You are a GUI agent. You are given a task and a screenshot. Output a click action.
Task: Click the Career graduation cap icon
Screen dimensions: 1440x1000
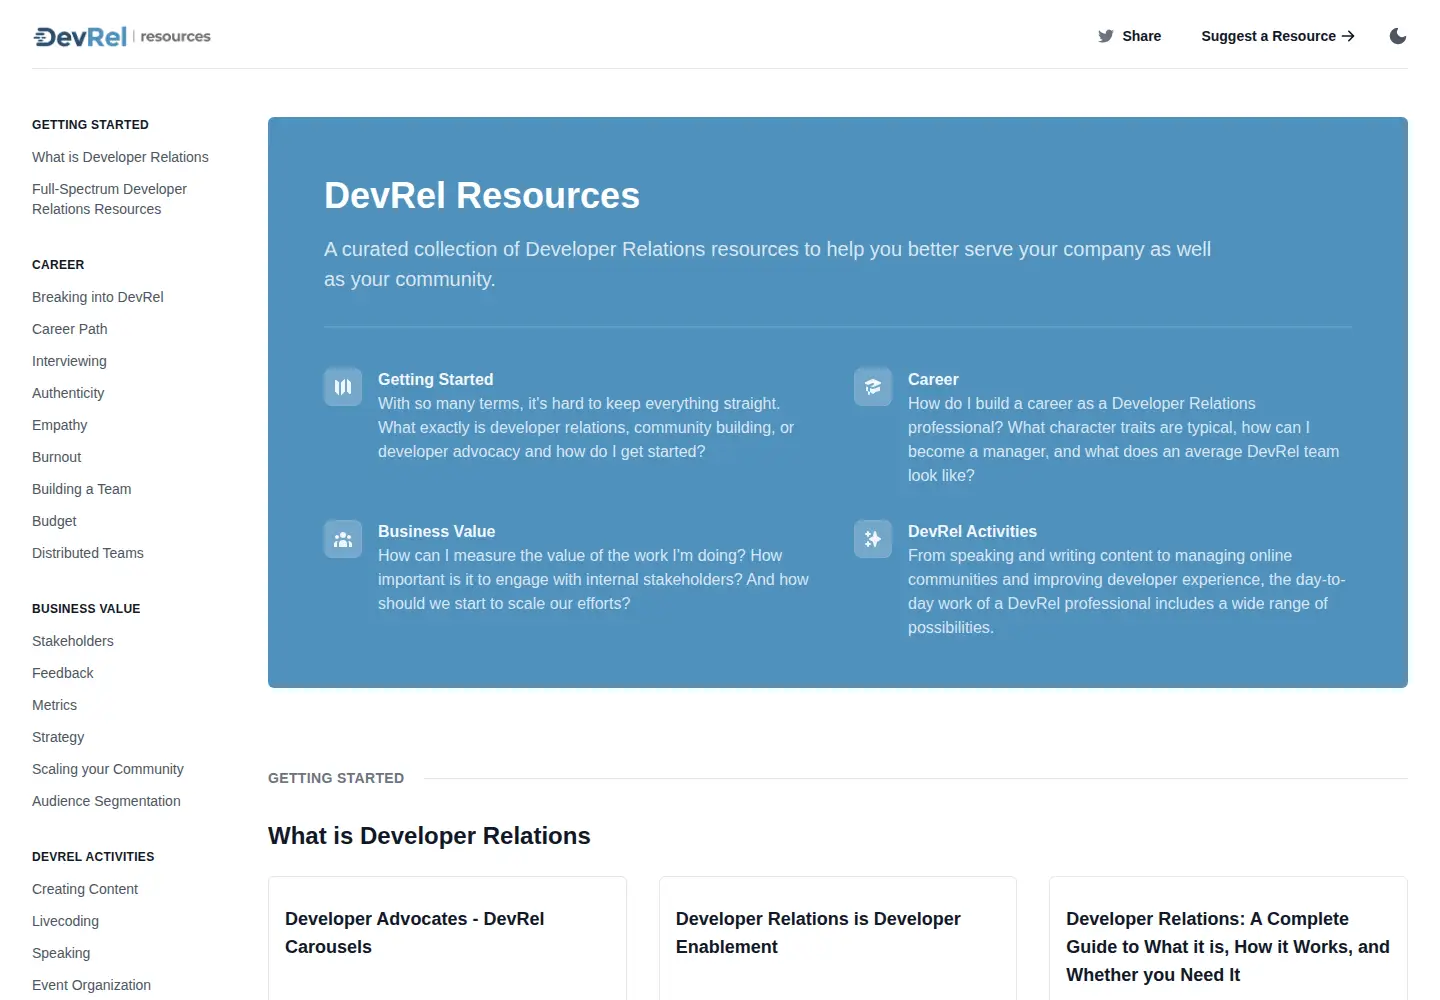[873, 387]
